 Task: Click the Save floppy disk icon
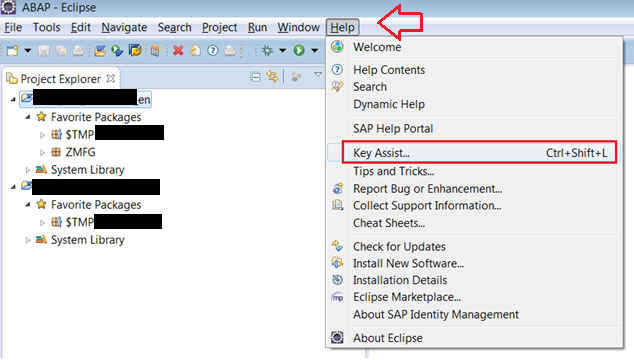coord(44,51)
